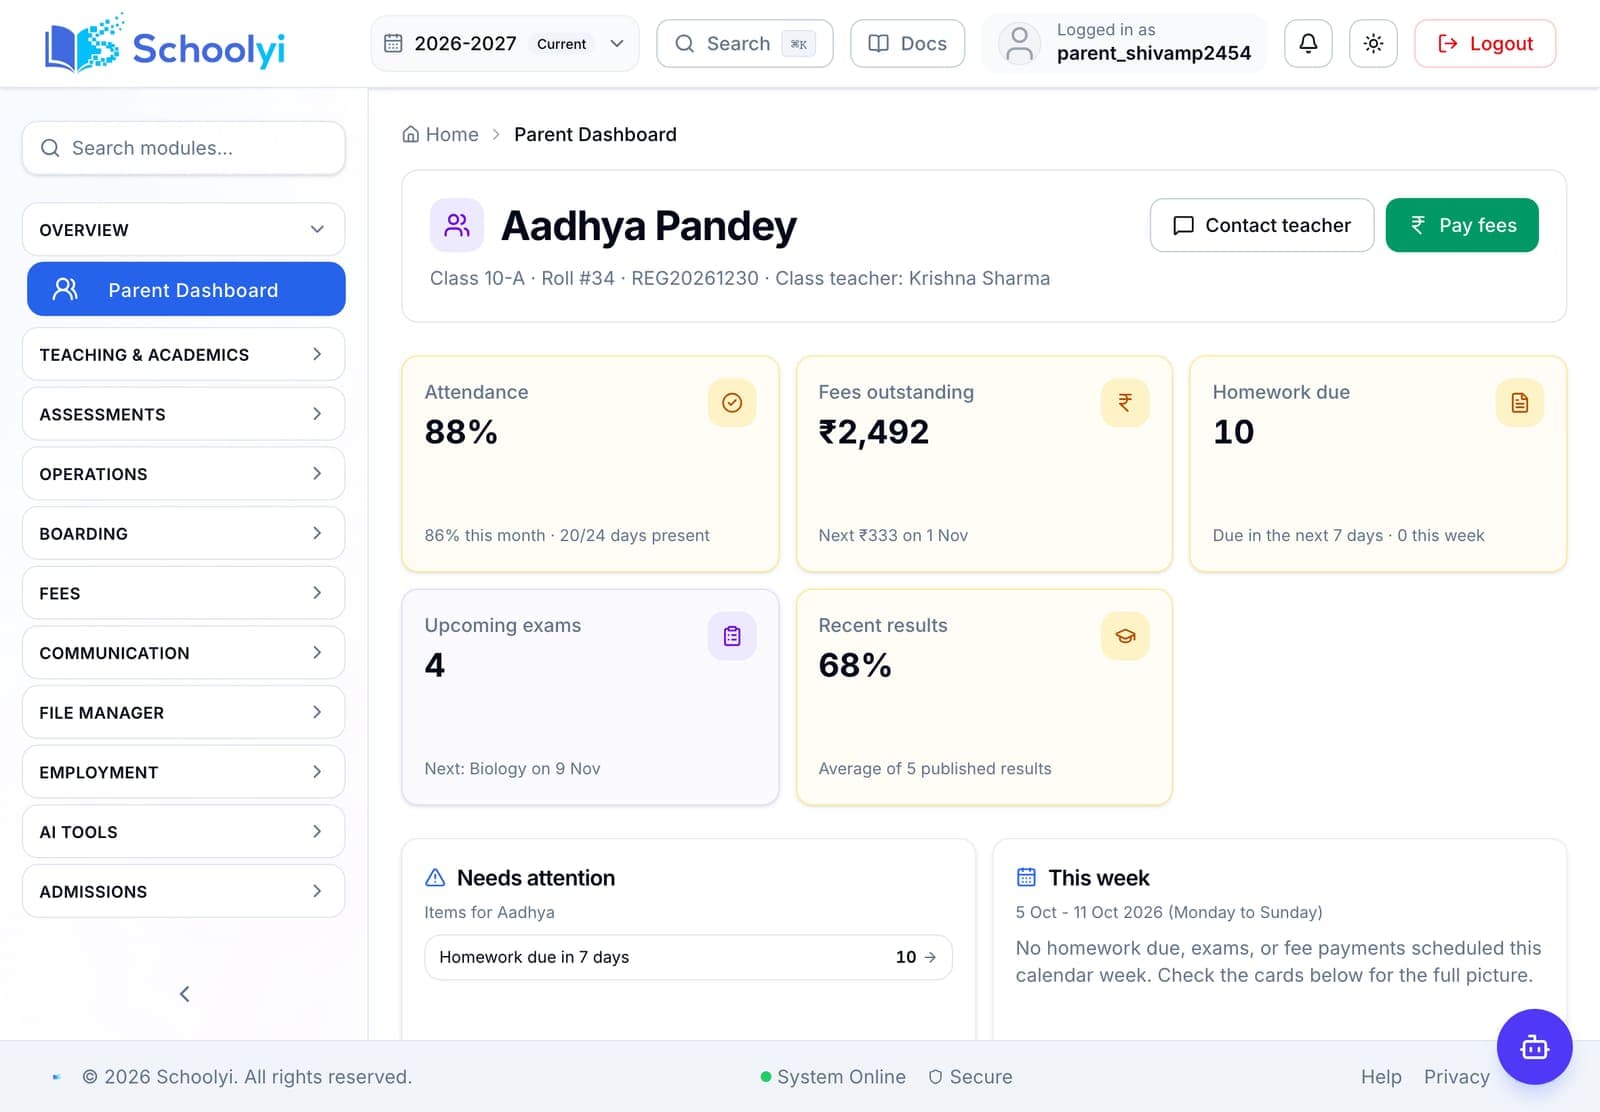Viewport: 1600px width, 1112px height.
Task: Expand the COMMUNICATION section
Action: coord(184,653)
